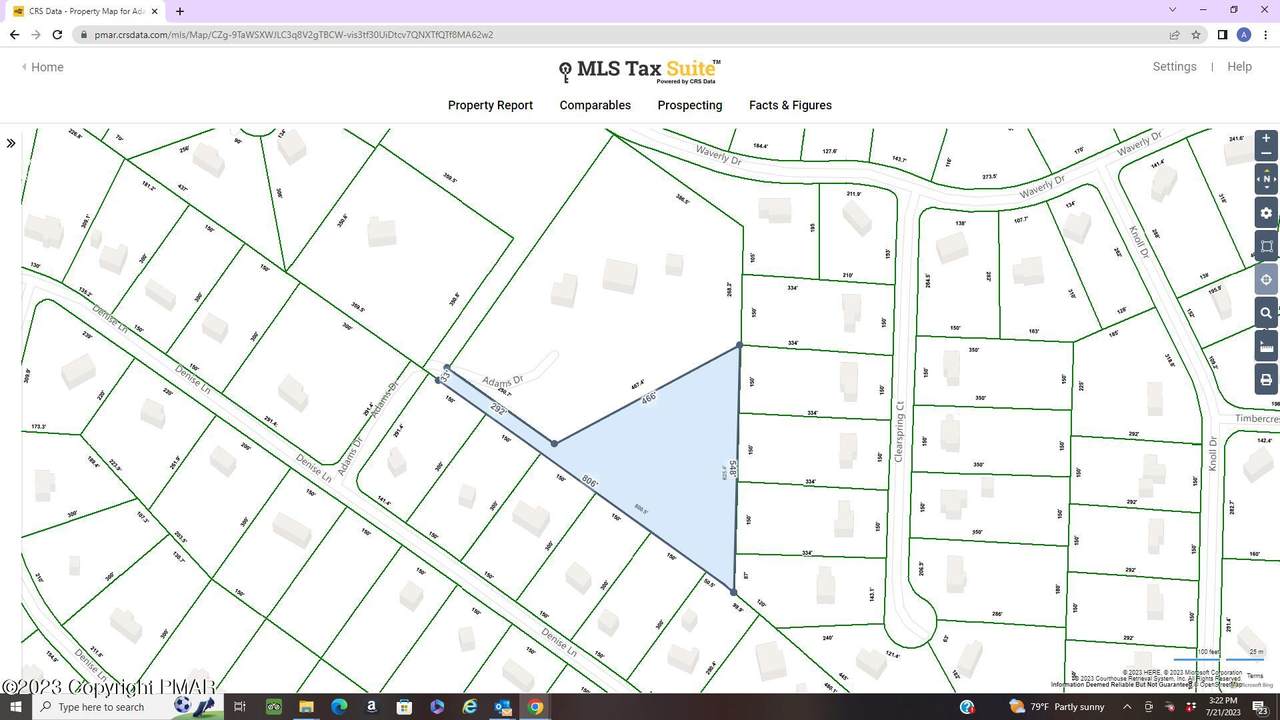Zoom out the map with minus button

[1266, 154]
